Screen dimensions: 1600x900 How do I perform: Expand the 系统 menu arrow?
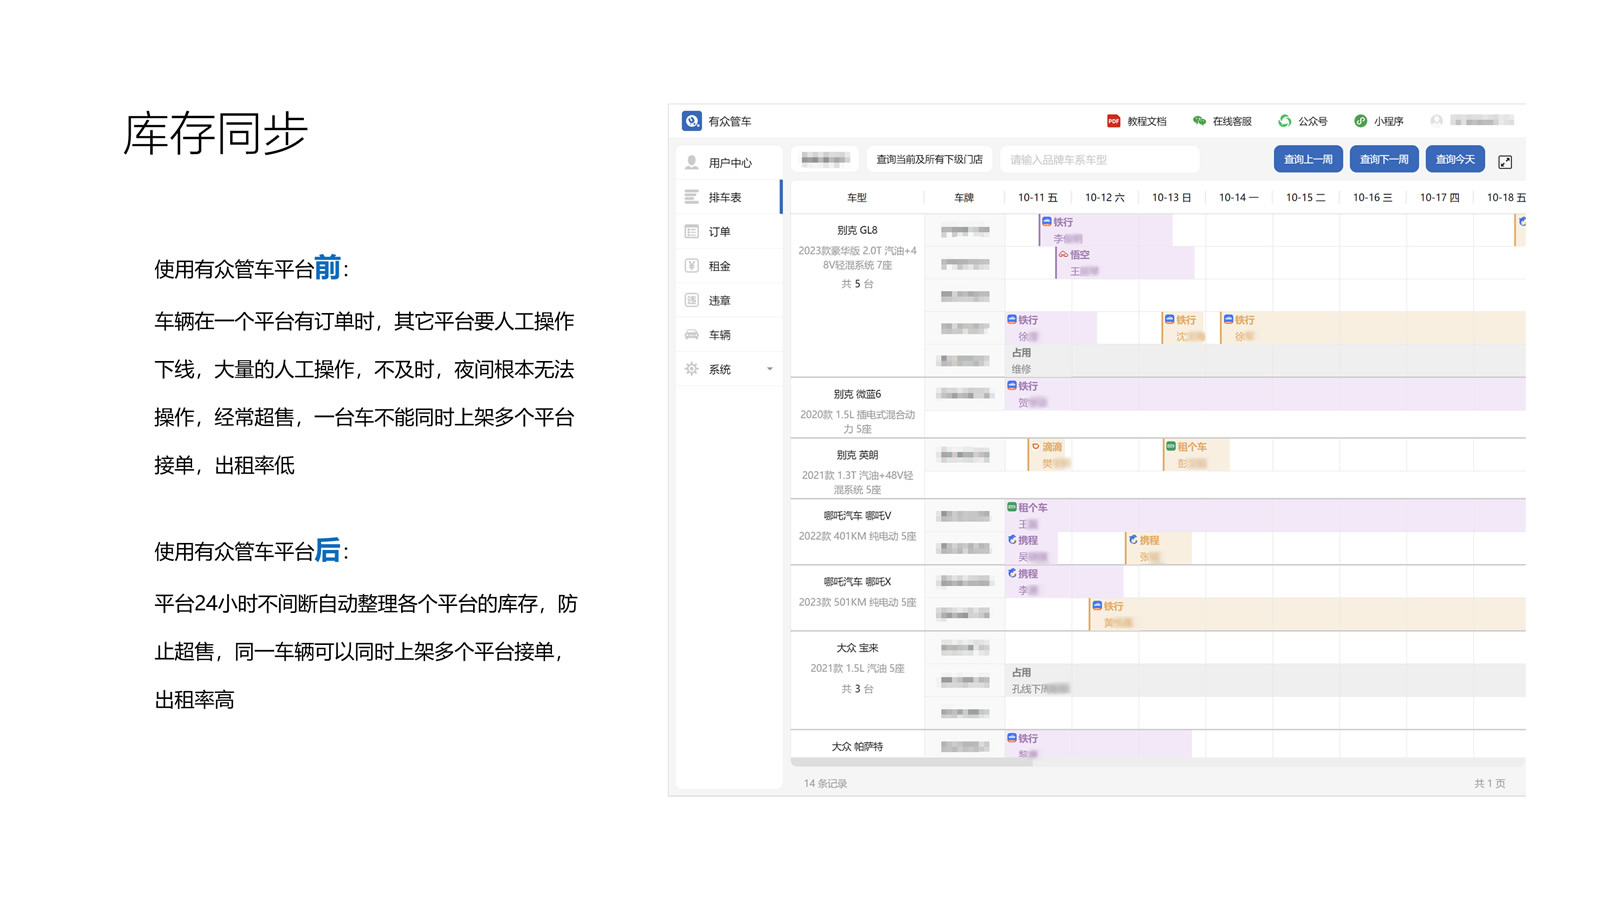pos(769,369)
